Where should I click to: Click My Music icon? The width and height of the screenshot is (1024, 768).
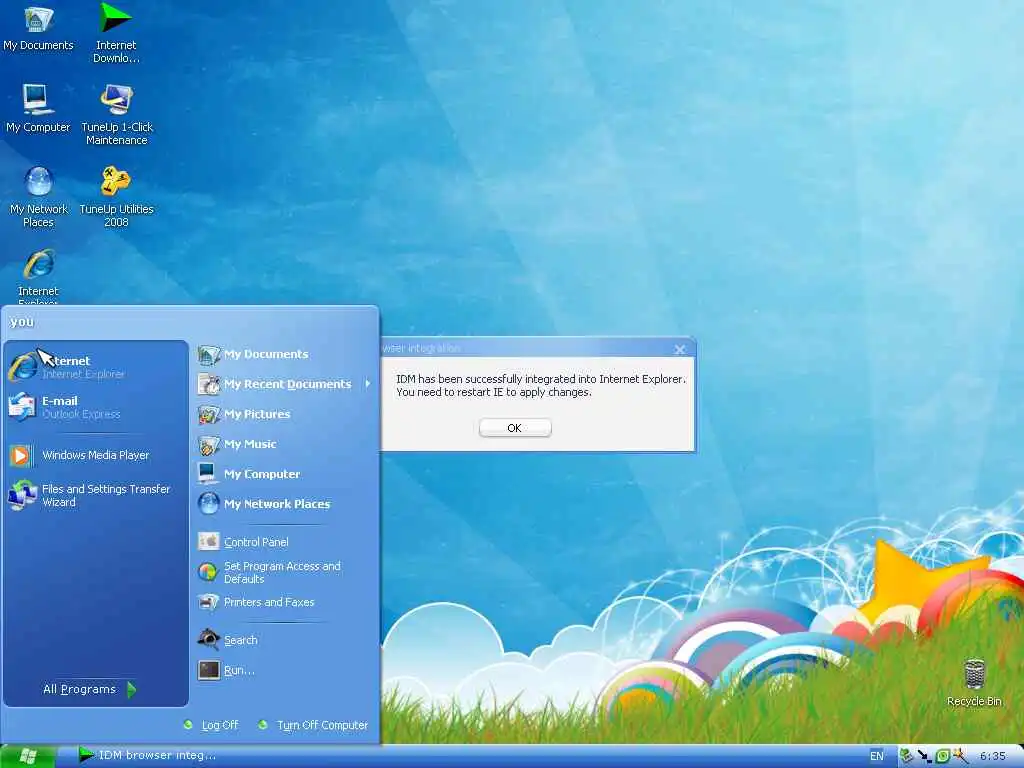pos(208,445)
